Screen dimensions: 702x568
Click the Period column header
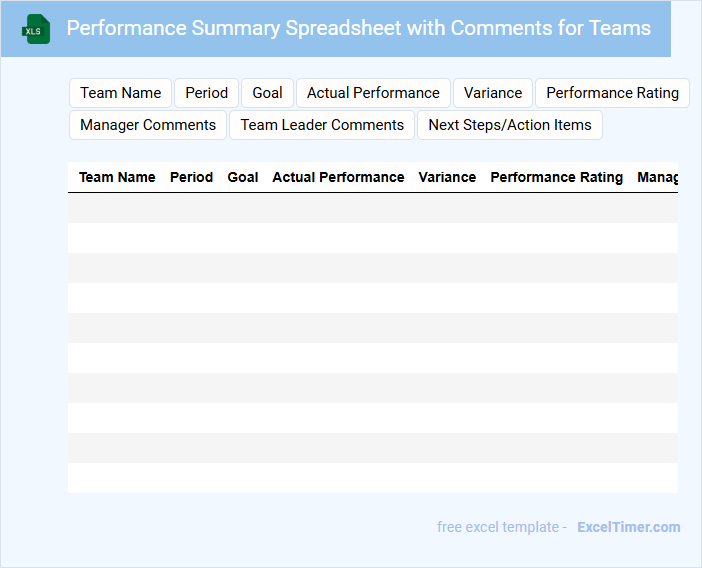[191, 177]
